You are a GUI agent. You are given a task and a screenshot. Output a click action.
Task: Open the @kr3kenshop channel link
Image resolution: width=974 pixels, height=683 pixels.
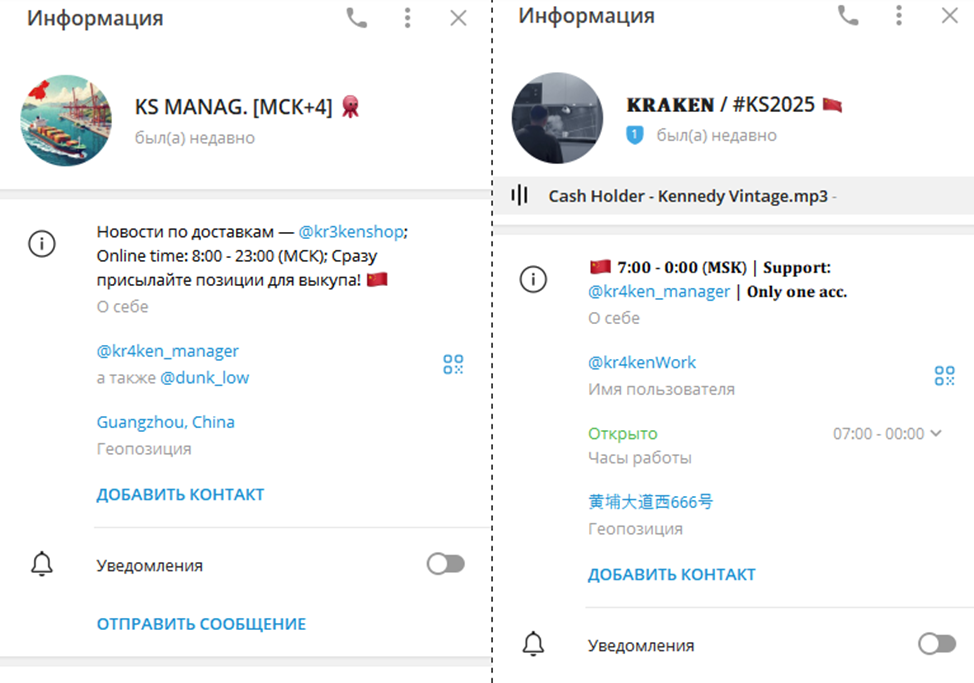coord(350,232)
